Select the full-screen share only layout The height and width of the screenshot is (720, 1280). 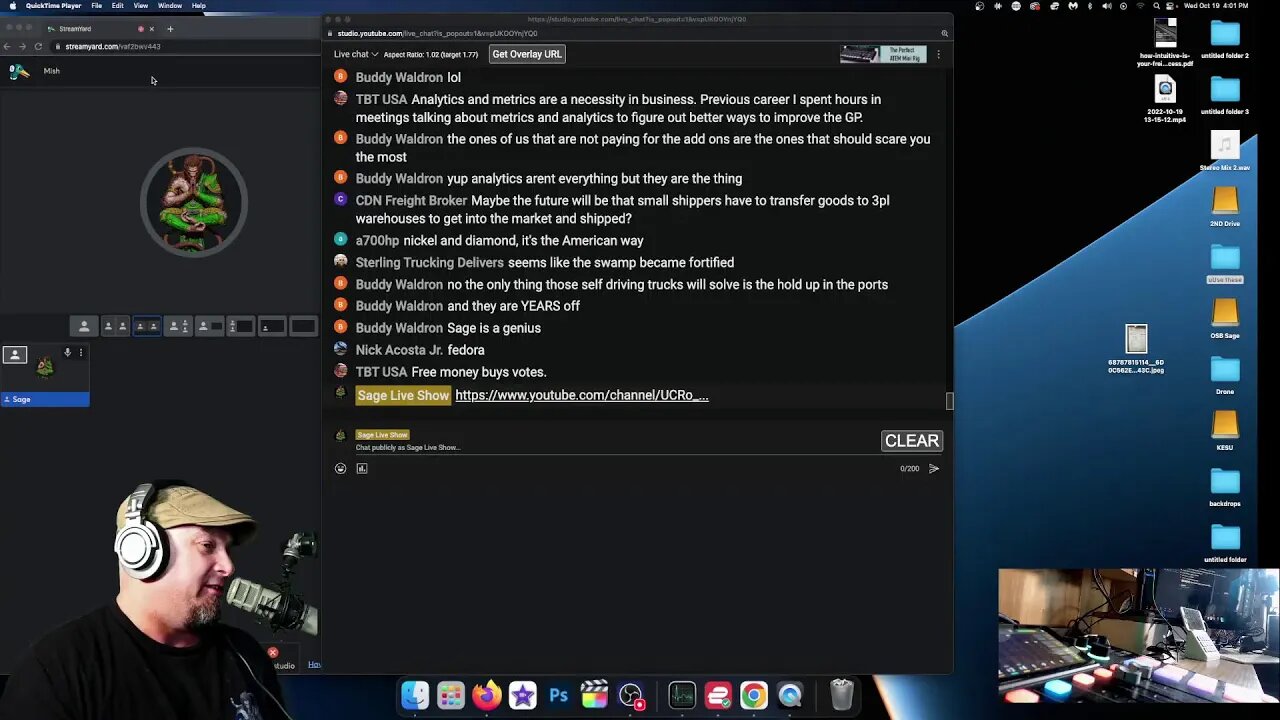pyautogui.click(x=303, y=326)
